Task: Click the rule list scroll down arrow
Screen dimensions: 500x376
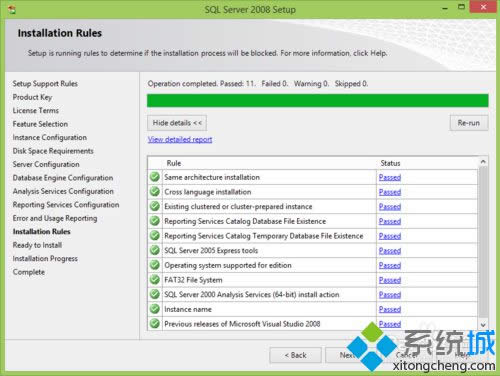Action: (483, 324)
